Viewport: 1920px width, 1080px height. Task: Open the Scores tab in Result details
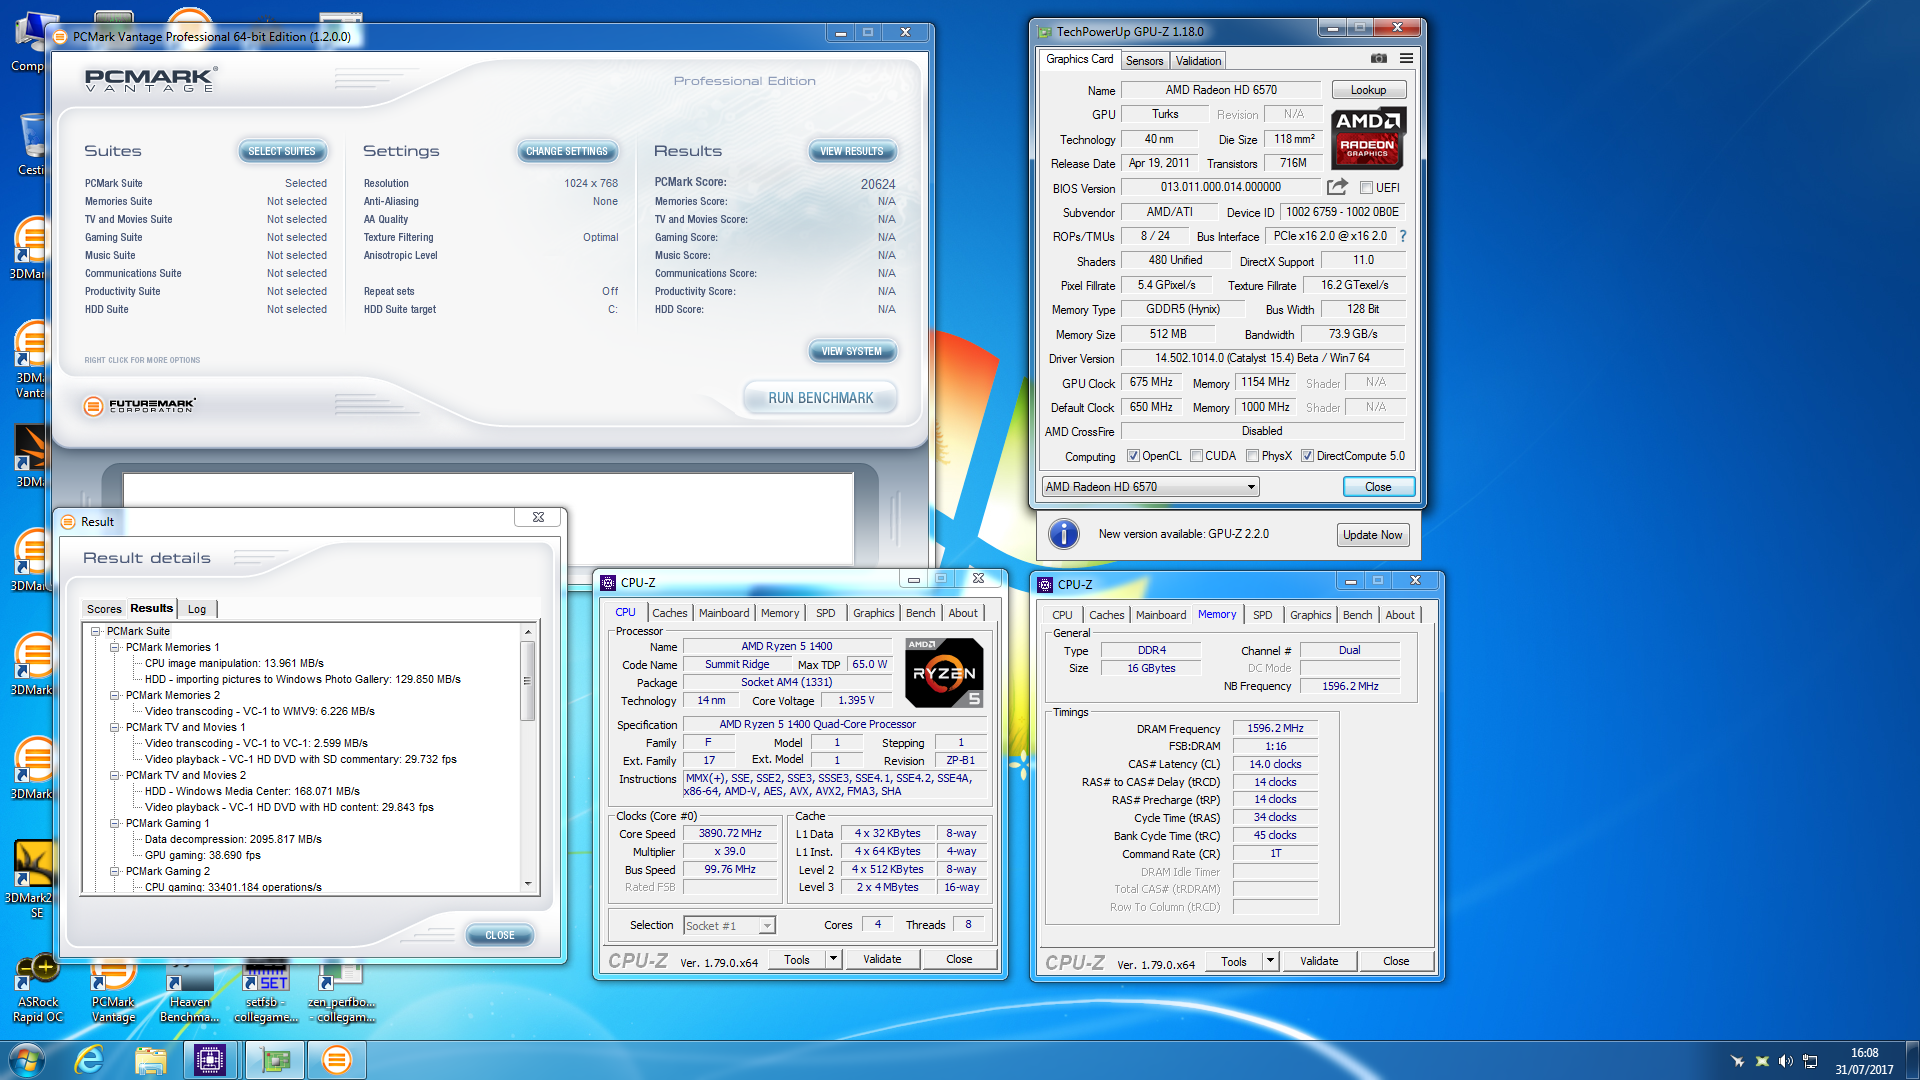[x=104, y=609]
